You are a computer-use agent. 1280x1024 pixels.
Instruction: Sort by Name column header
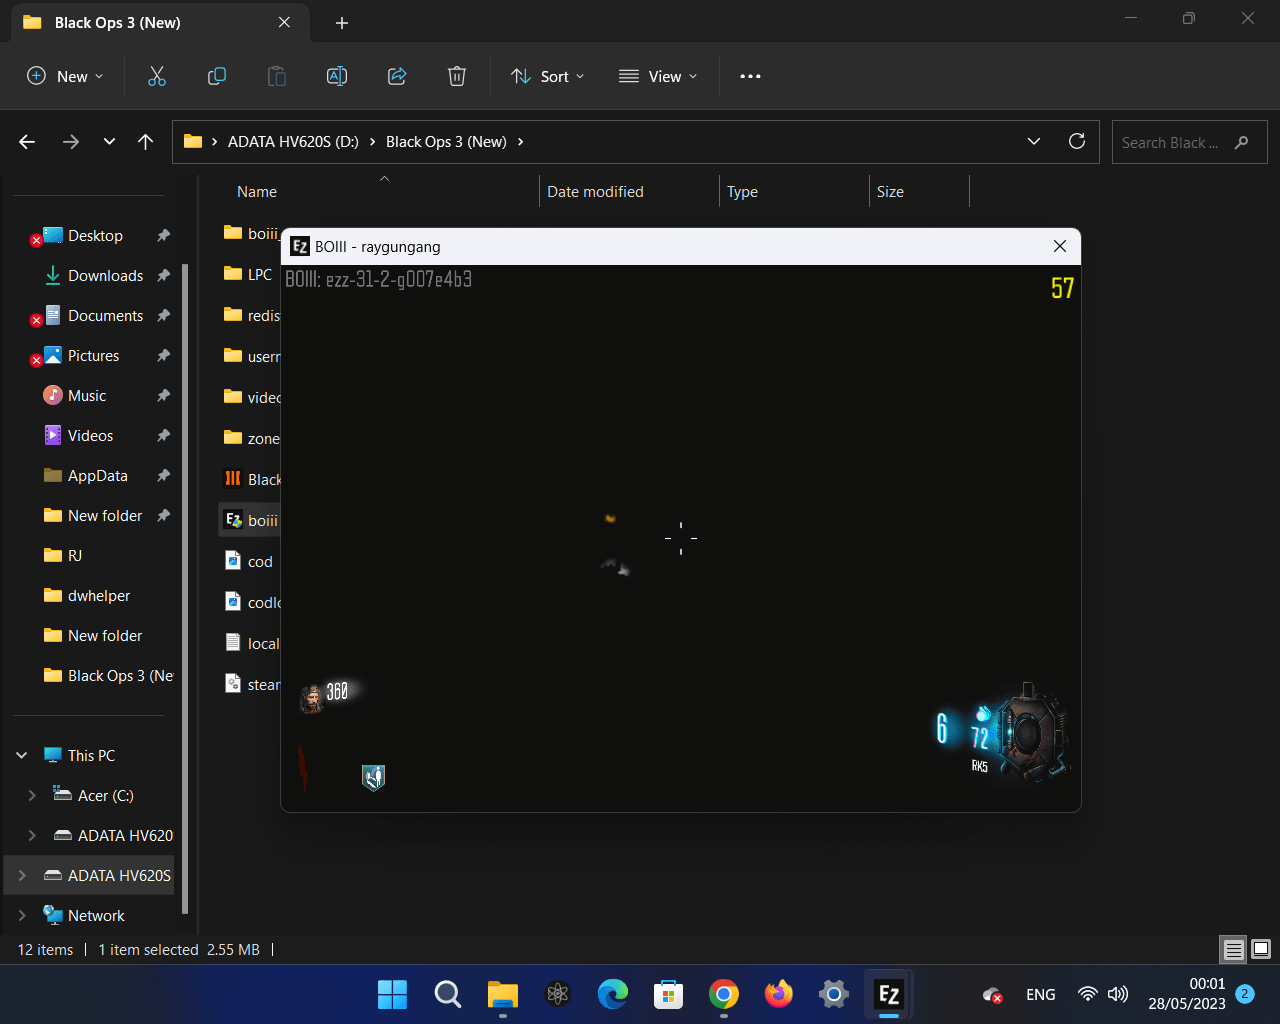pyautogui.click(x=257, y=192)
